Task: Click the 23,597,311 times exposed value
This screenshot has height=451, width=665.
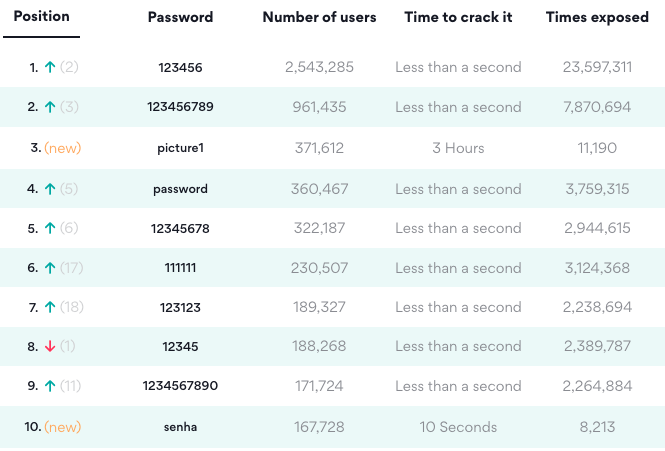Action: pos(597,67)
